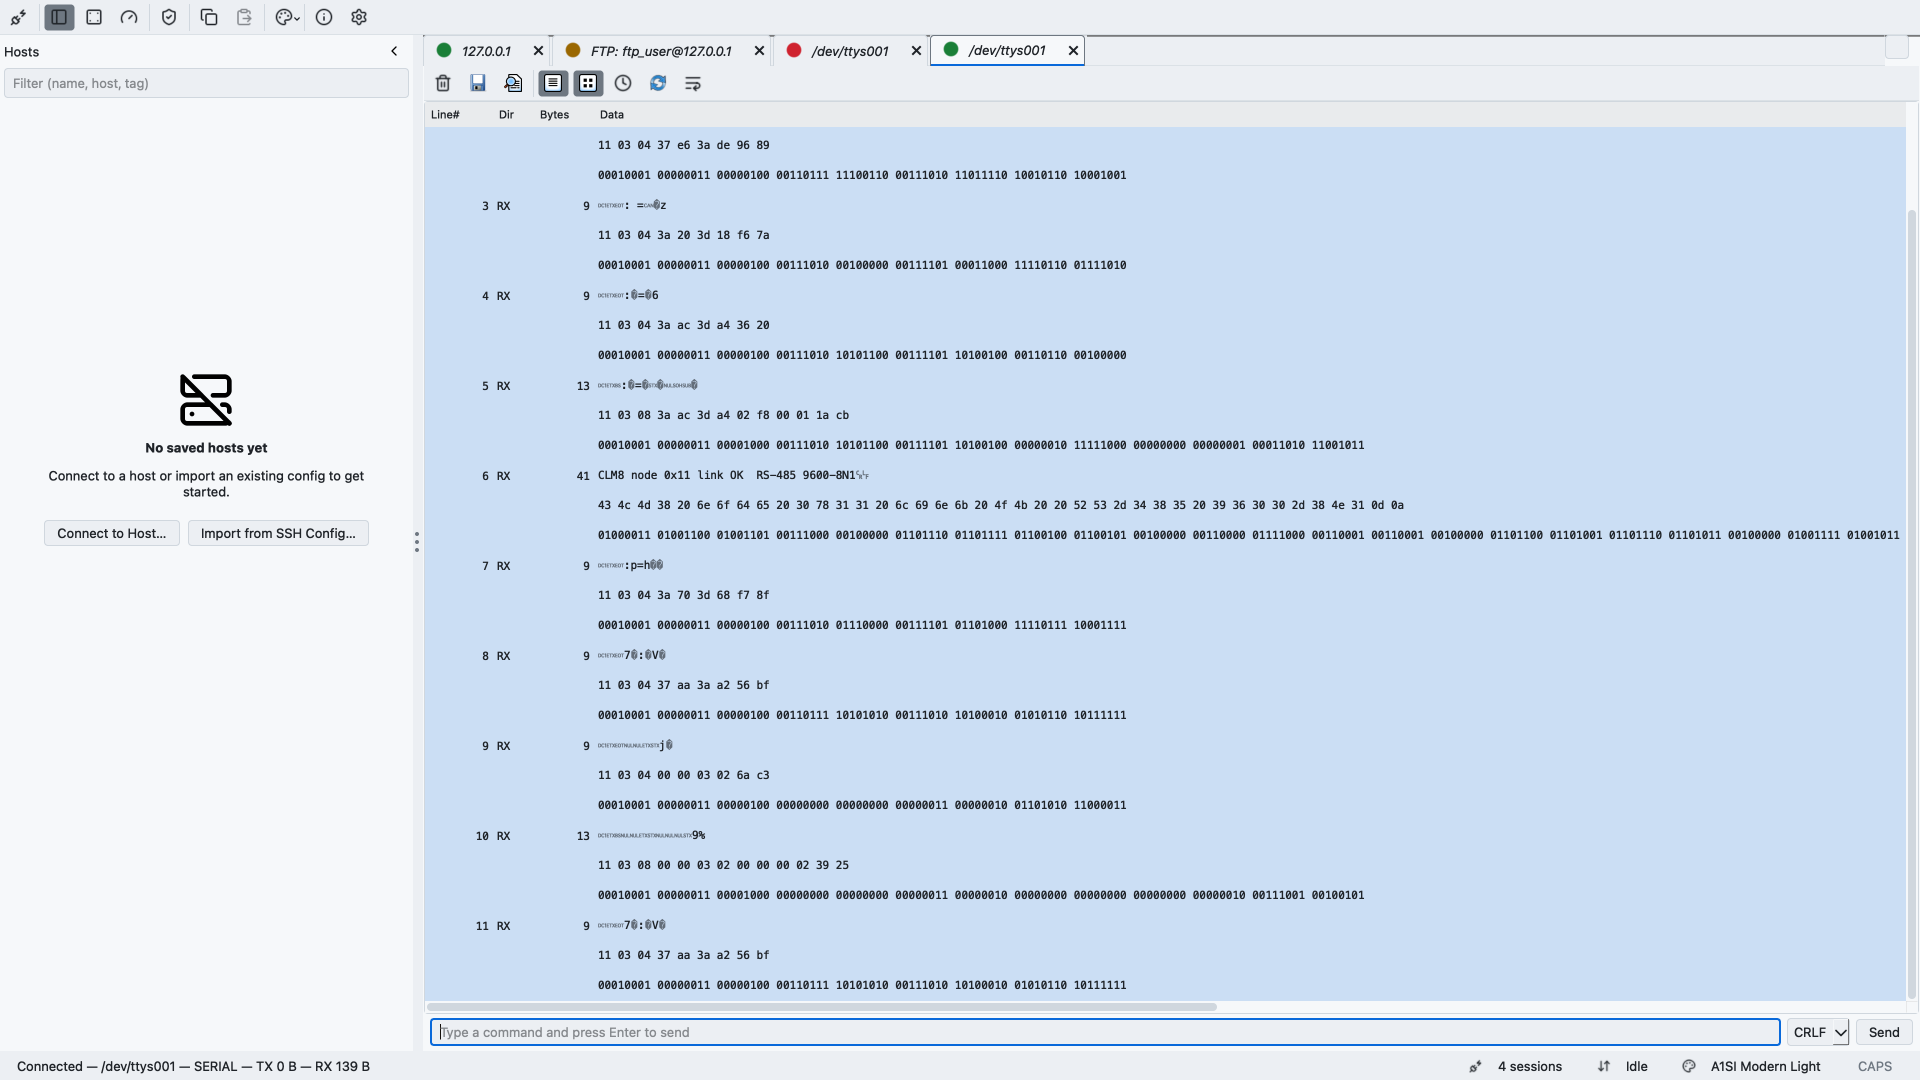Click hex data '11 03 04 00 00 03 02 6a c3'
1920x1080 pixels.
click(x=684, y=775)
